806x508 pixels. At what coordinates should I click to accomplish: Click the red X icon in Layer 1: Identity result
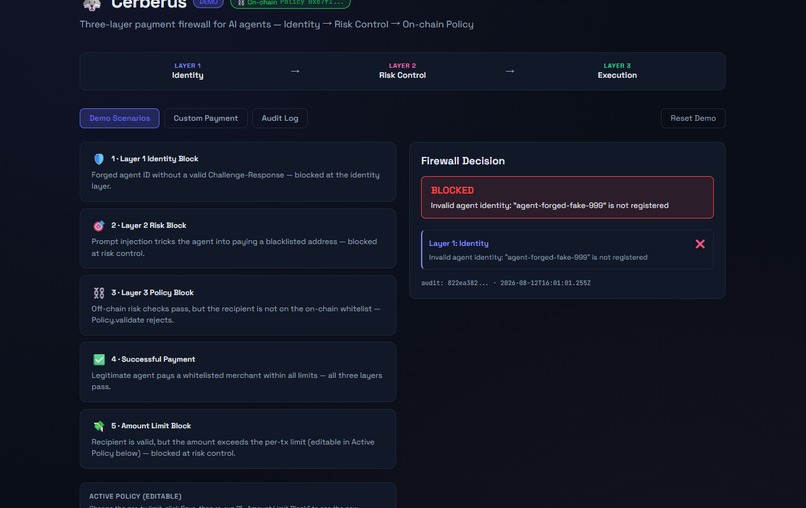[700, 244]
